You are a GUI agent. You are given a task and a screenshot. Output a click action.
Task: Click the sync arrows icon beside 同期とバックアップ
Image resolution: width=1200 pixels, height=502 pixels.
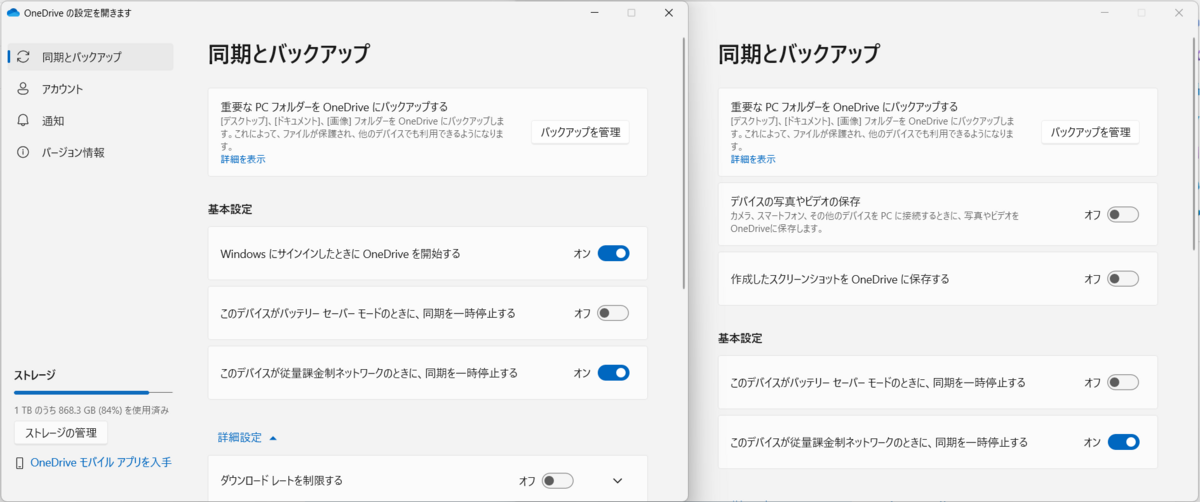23,57
